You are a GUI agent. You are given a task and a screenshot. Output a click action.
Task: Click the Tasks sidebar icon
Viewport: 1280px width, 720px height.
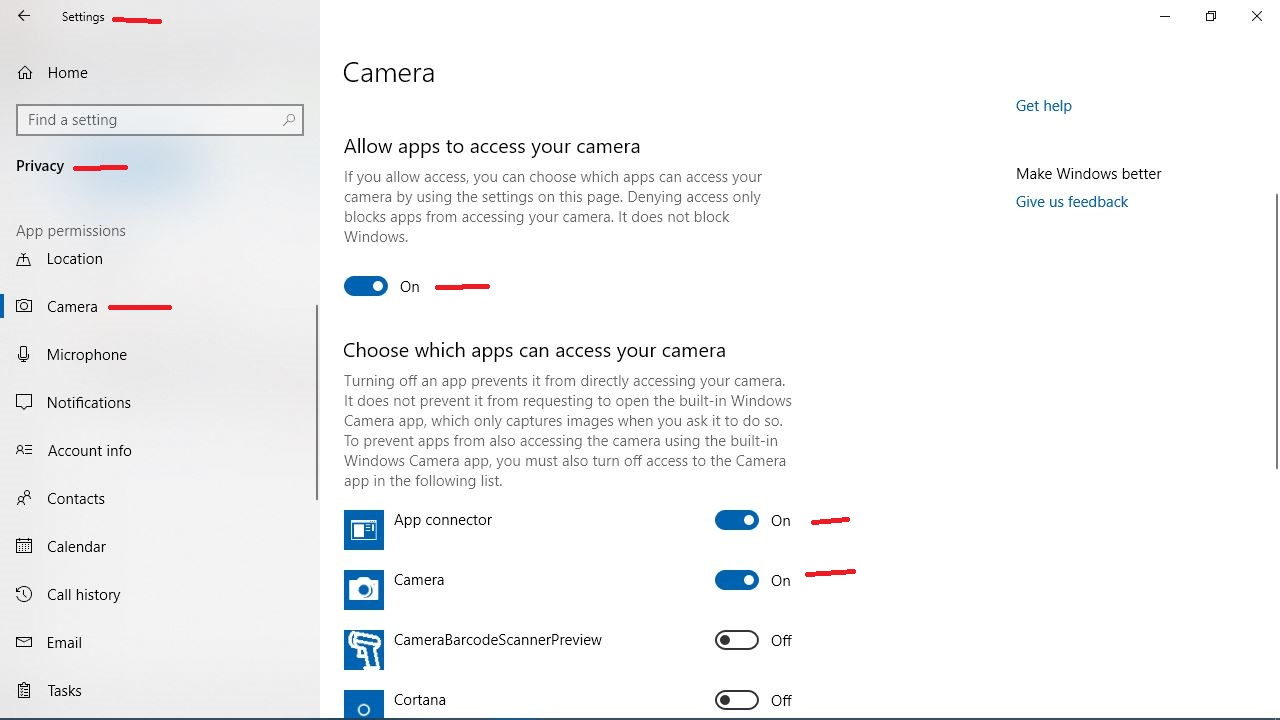click(x=25, y=690)
